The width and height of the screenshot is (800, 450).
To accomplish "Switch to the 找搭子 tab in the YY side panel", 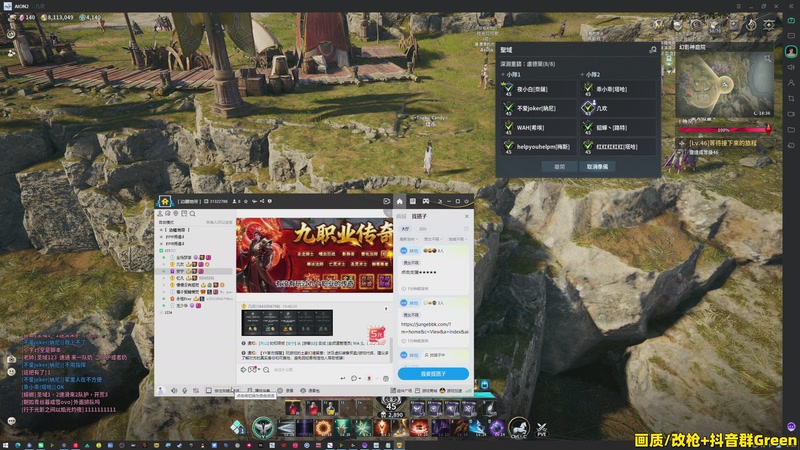I will tap(419, 216).
